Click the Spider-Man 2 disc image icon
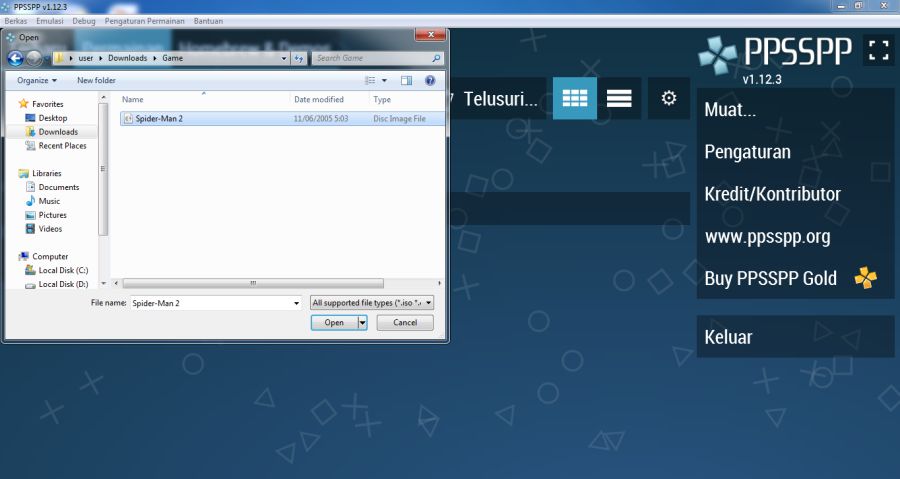This screenshot has width=900, height=479. pos(128,119)
